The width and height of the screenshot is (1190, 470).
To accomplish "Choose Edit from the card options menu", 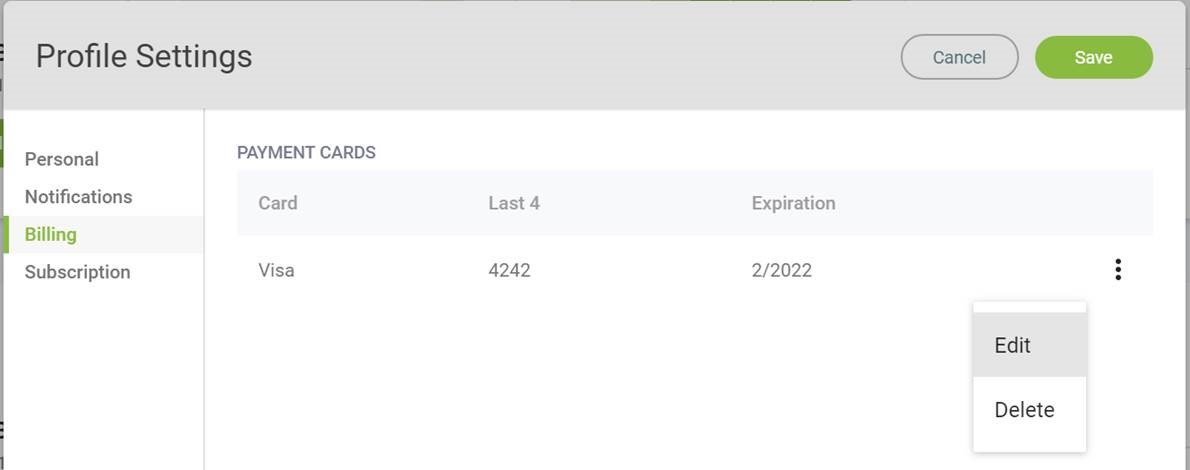I will (1029, 345).
